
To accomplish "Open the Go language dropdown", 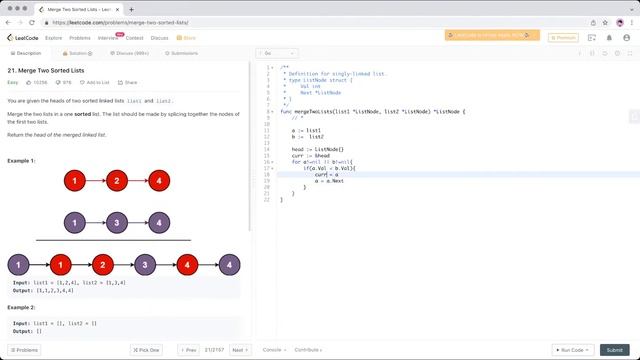I will [x=277, y=53].
